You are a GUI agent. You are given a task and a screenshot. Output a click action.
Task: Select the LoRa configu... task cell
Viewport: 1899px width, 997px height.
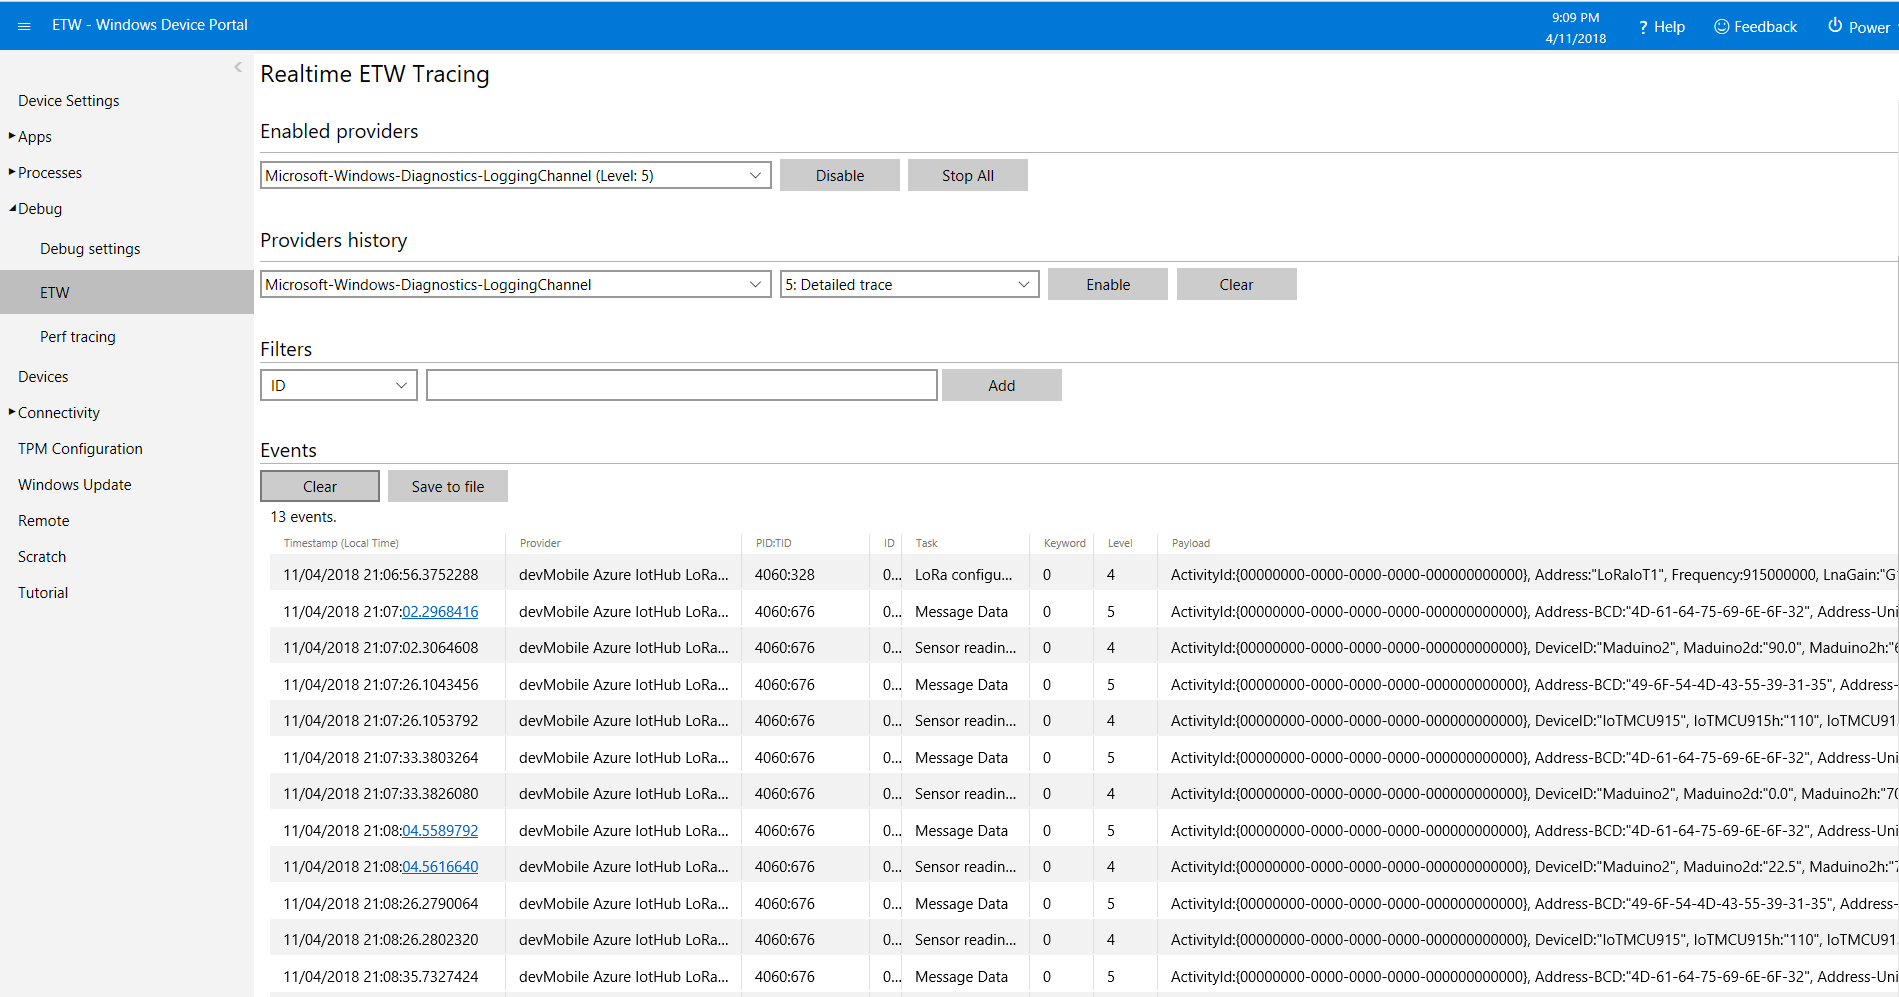point(963,575)
